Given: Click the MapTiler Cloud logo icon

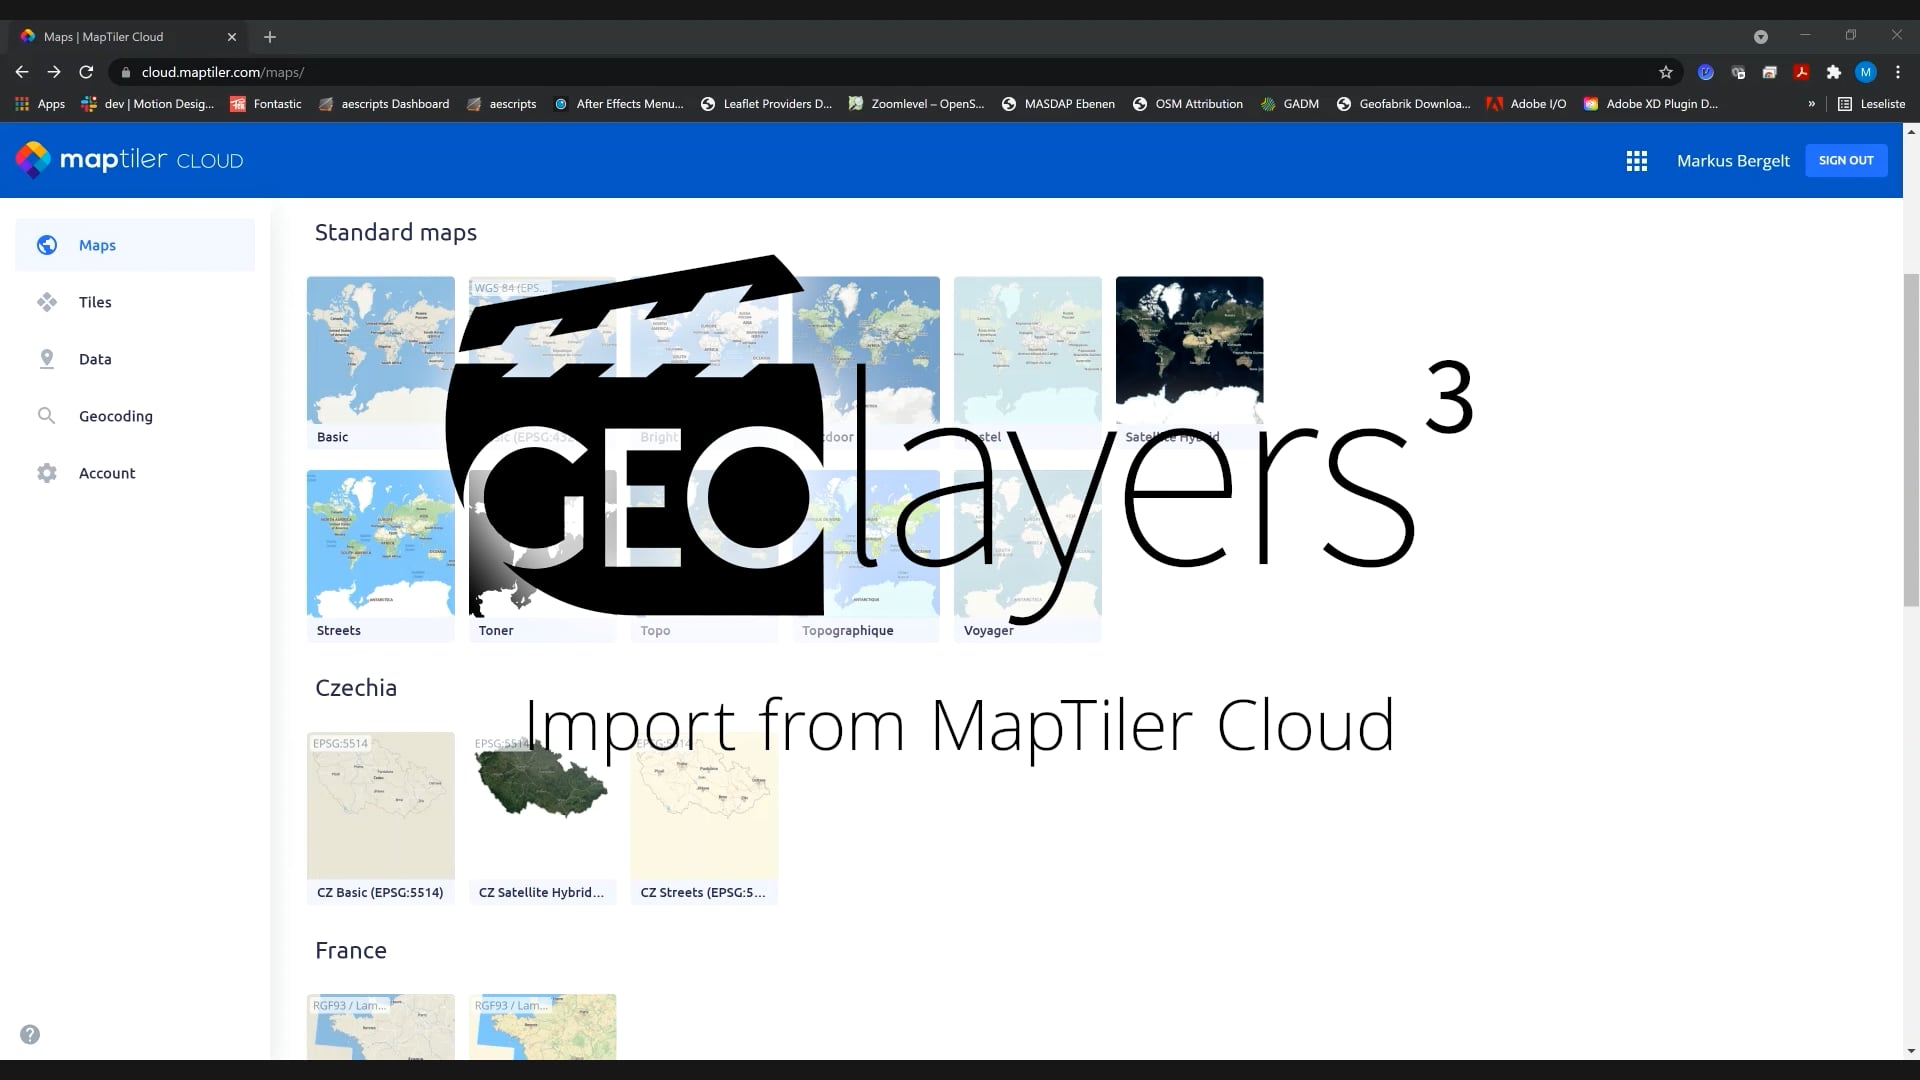Looking at the screenshot, I should pos(32,160).
